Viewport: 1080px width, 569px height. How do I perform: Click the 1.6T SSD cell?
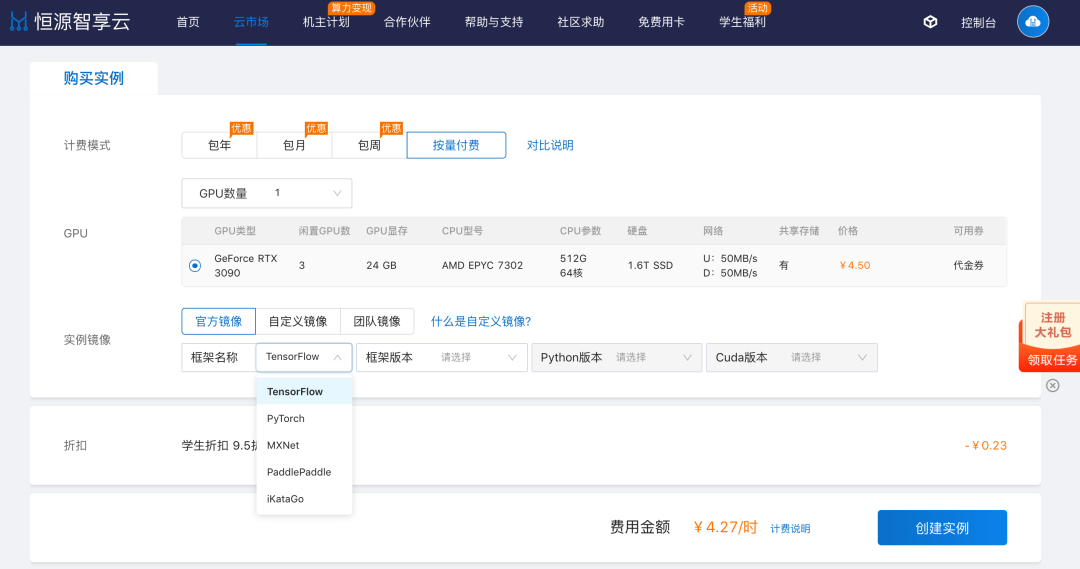click(650, 265)
